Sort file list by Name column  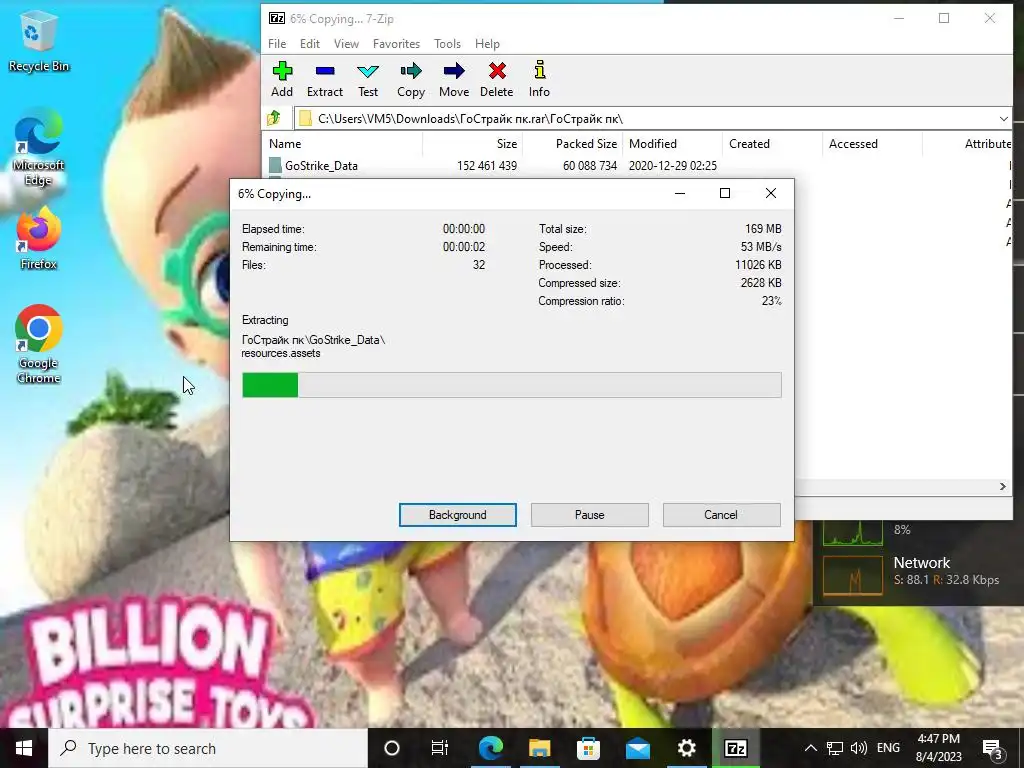click(342, 144)
